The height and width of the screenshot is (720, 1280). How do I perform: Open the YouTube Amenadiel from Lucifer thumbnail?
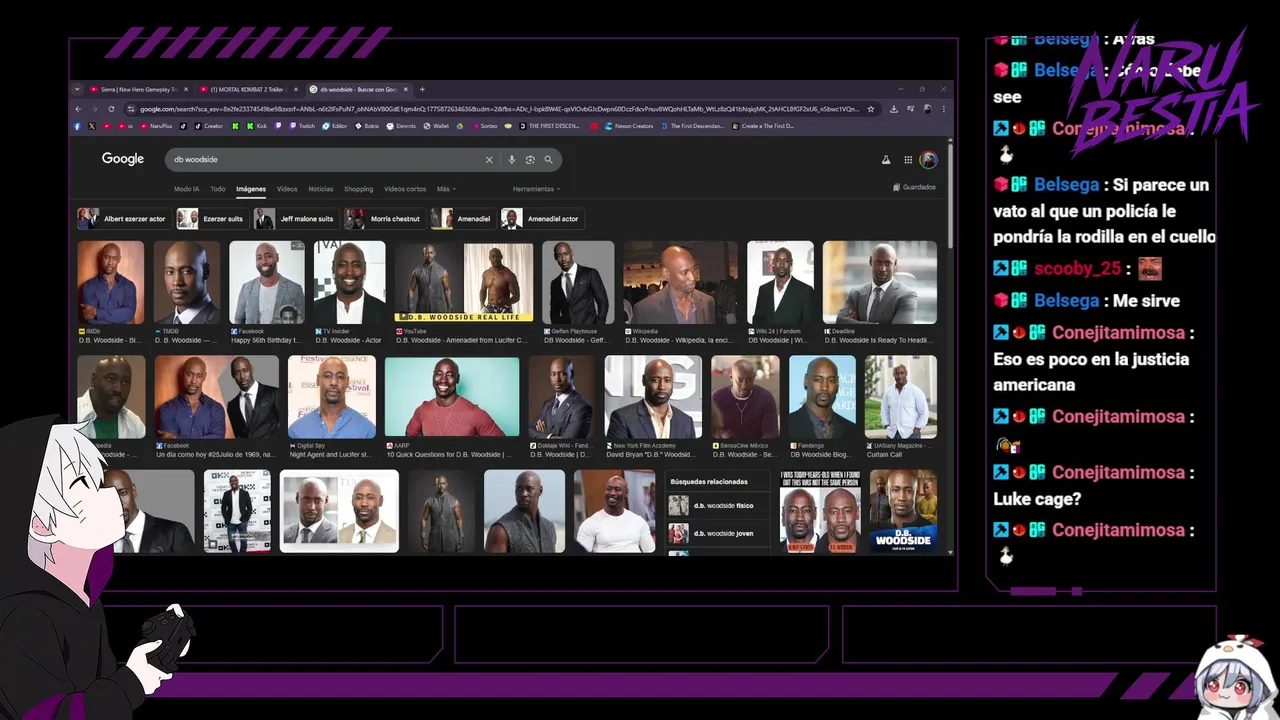464,282
